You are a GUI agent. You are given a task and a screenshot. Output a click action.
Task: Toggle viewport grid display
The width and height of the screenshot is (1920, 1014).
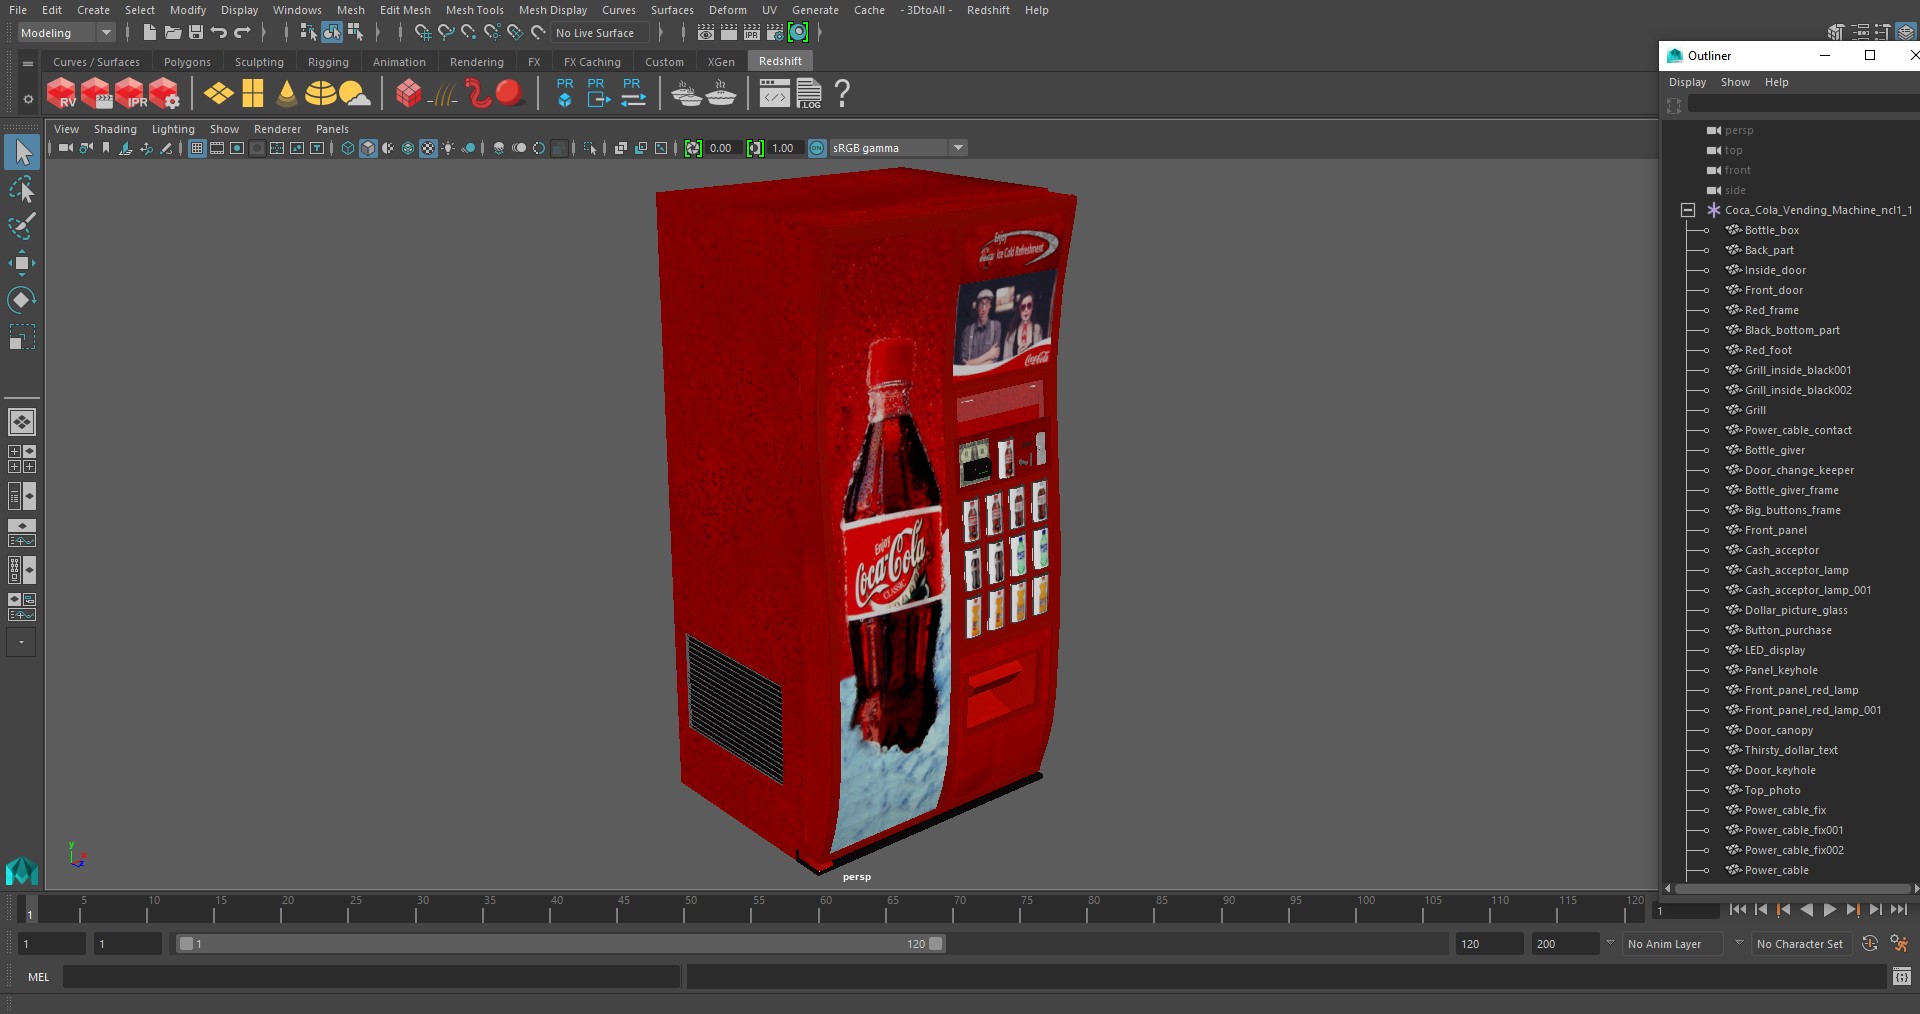[197, 148]
